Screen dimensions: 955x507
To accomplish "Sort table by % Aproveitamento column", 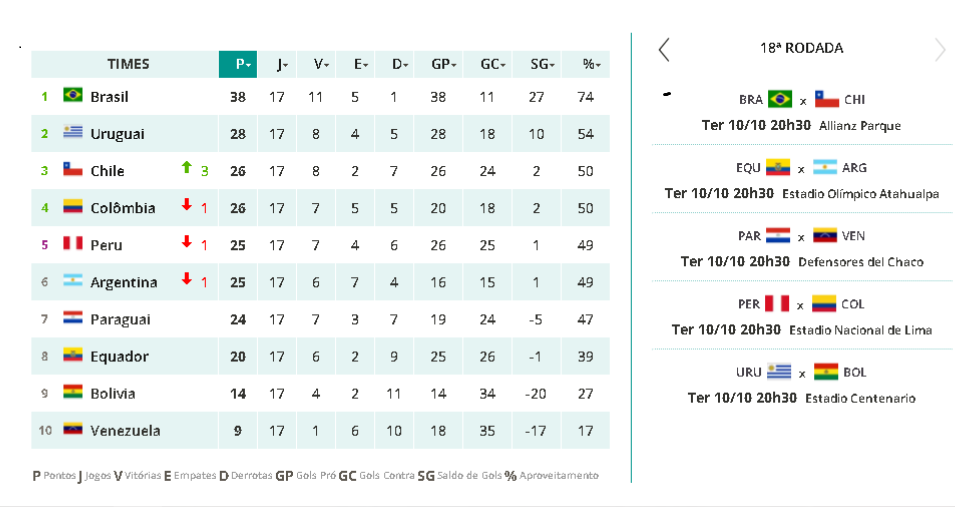I will pos(591,64).
